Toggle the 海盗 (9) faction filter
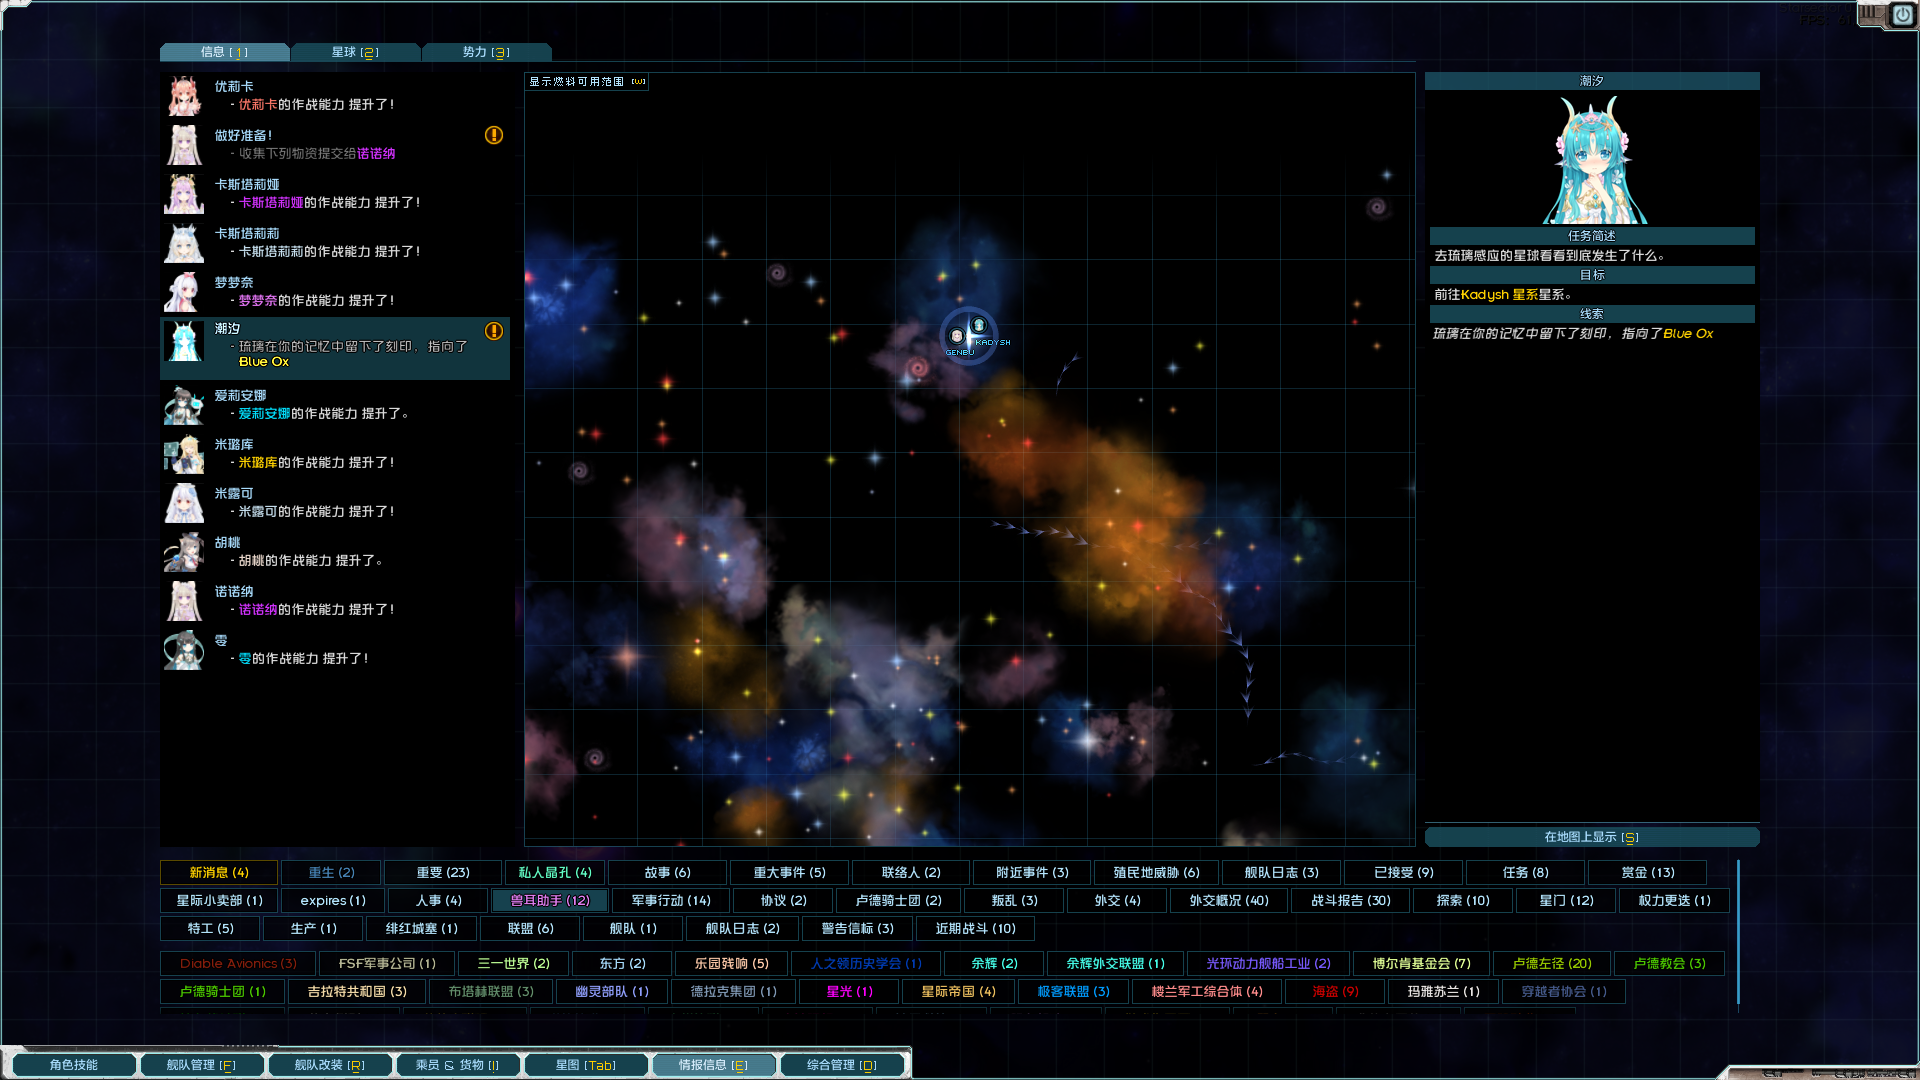 [x=1335, y=991]
